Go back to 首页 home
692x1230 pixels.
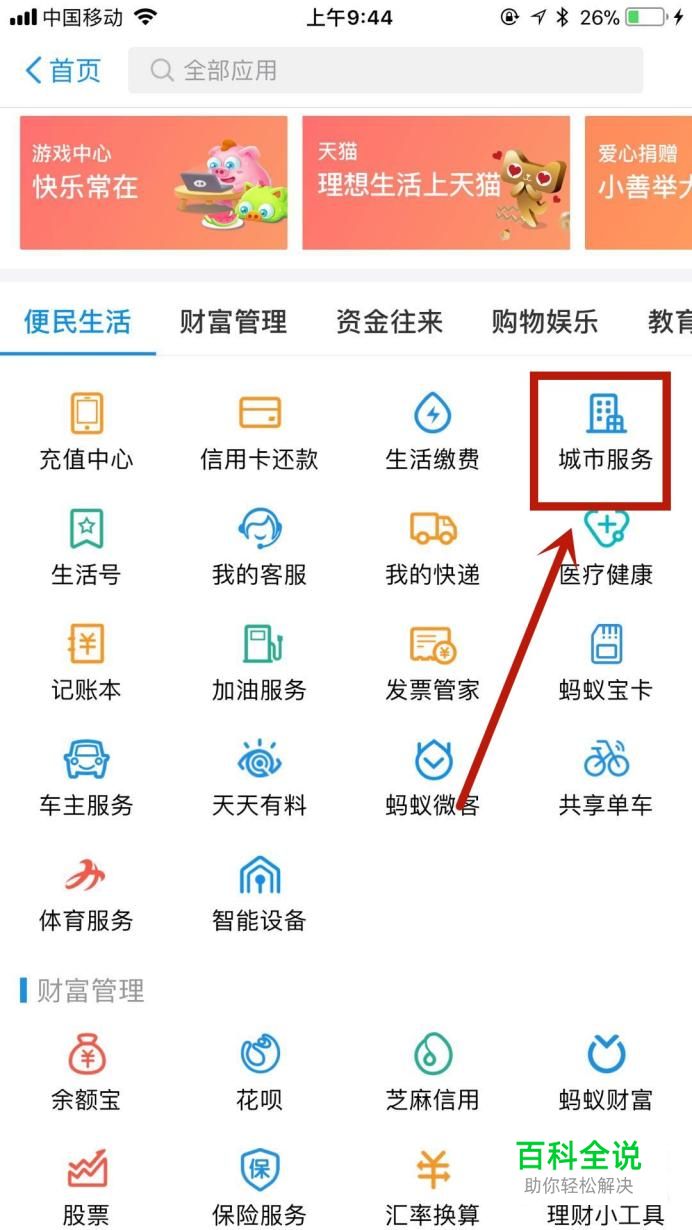(x=63, y=70)
